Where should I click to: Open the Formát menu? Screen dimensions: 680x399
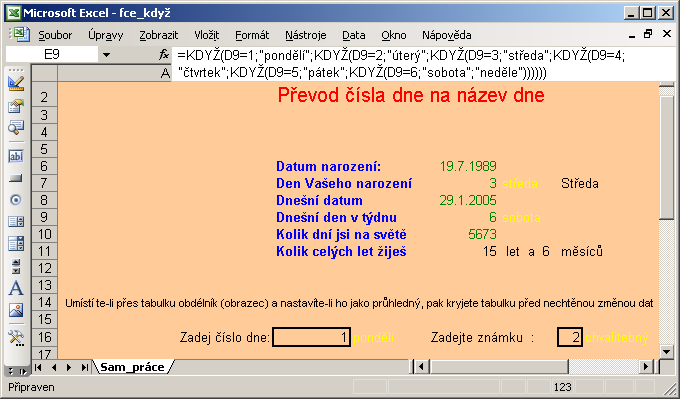(252, 35)
